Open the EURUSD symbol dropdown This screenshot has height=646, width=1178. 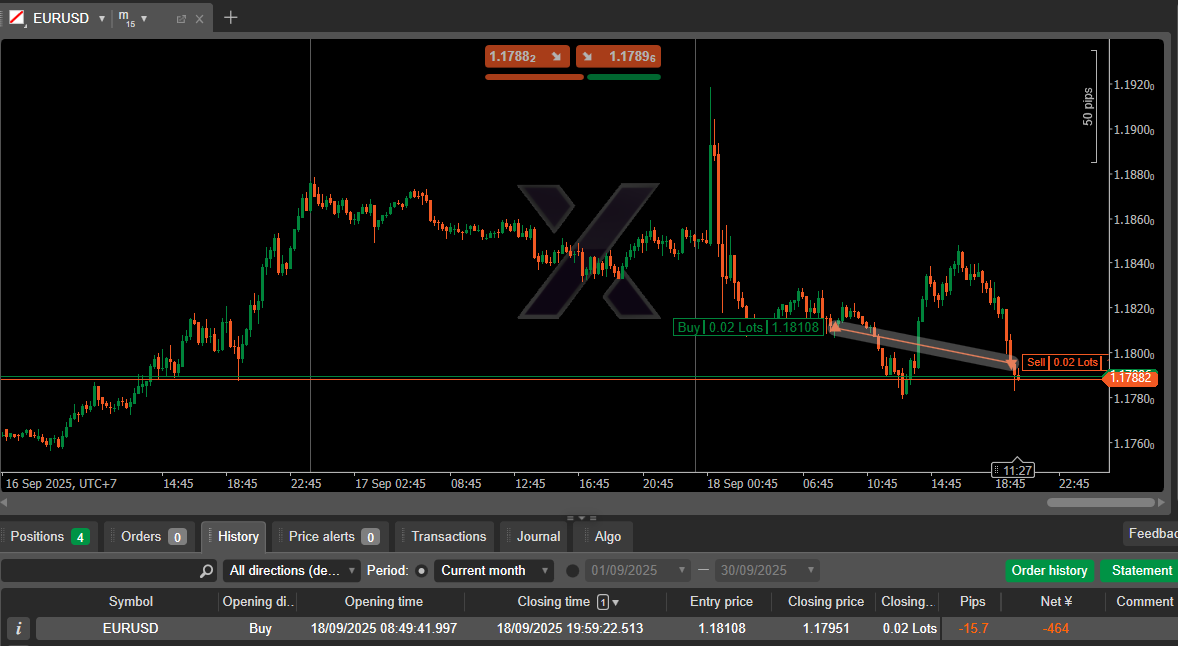tap(101, 19)
